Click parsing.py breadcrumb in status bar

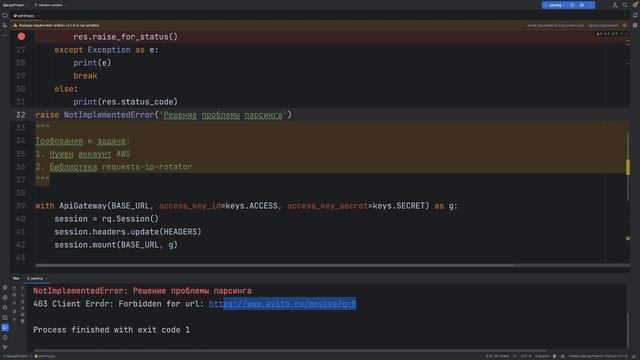tap(45, 356)
